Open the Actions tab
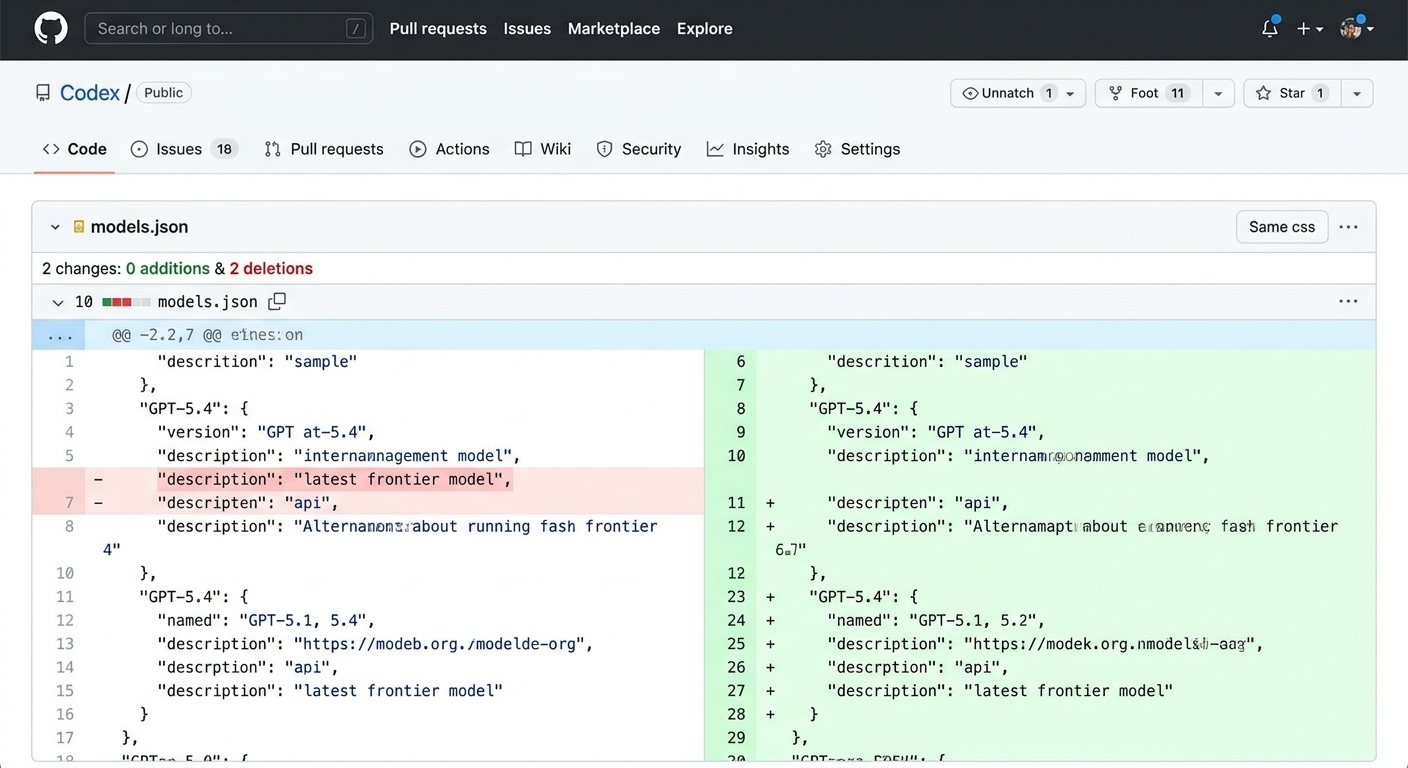Viewport: 1408px width, 768px height. tap(450, 149)
